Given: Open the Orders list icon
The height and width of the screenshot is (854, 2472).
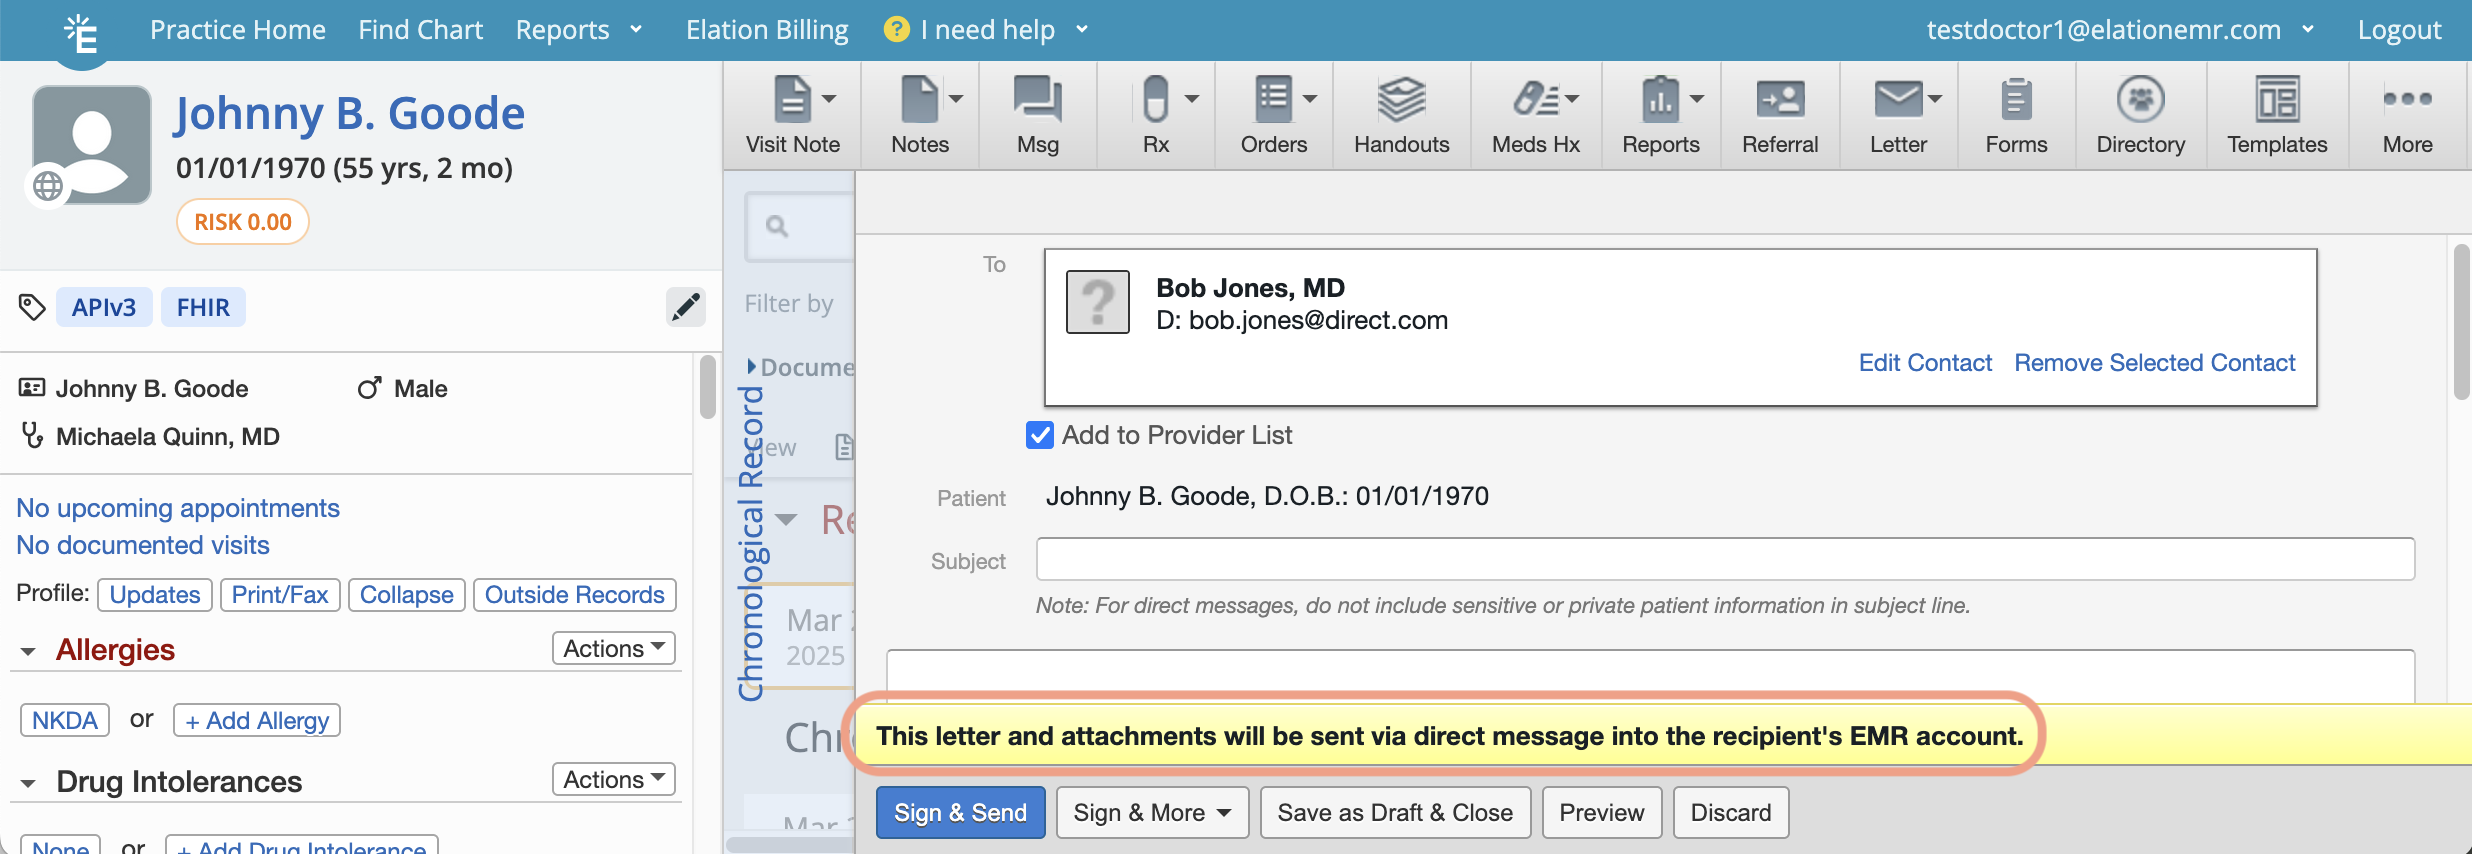Looking at the screenshot, I should (1273, 99).
